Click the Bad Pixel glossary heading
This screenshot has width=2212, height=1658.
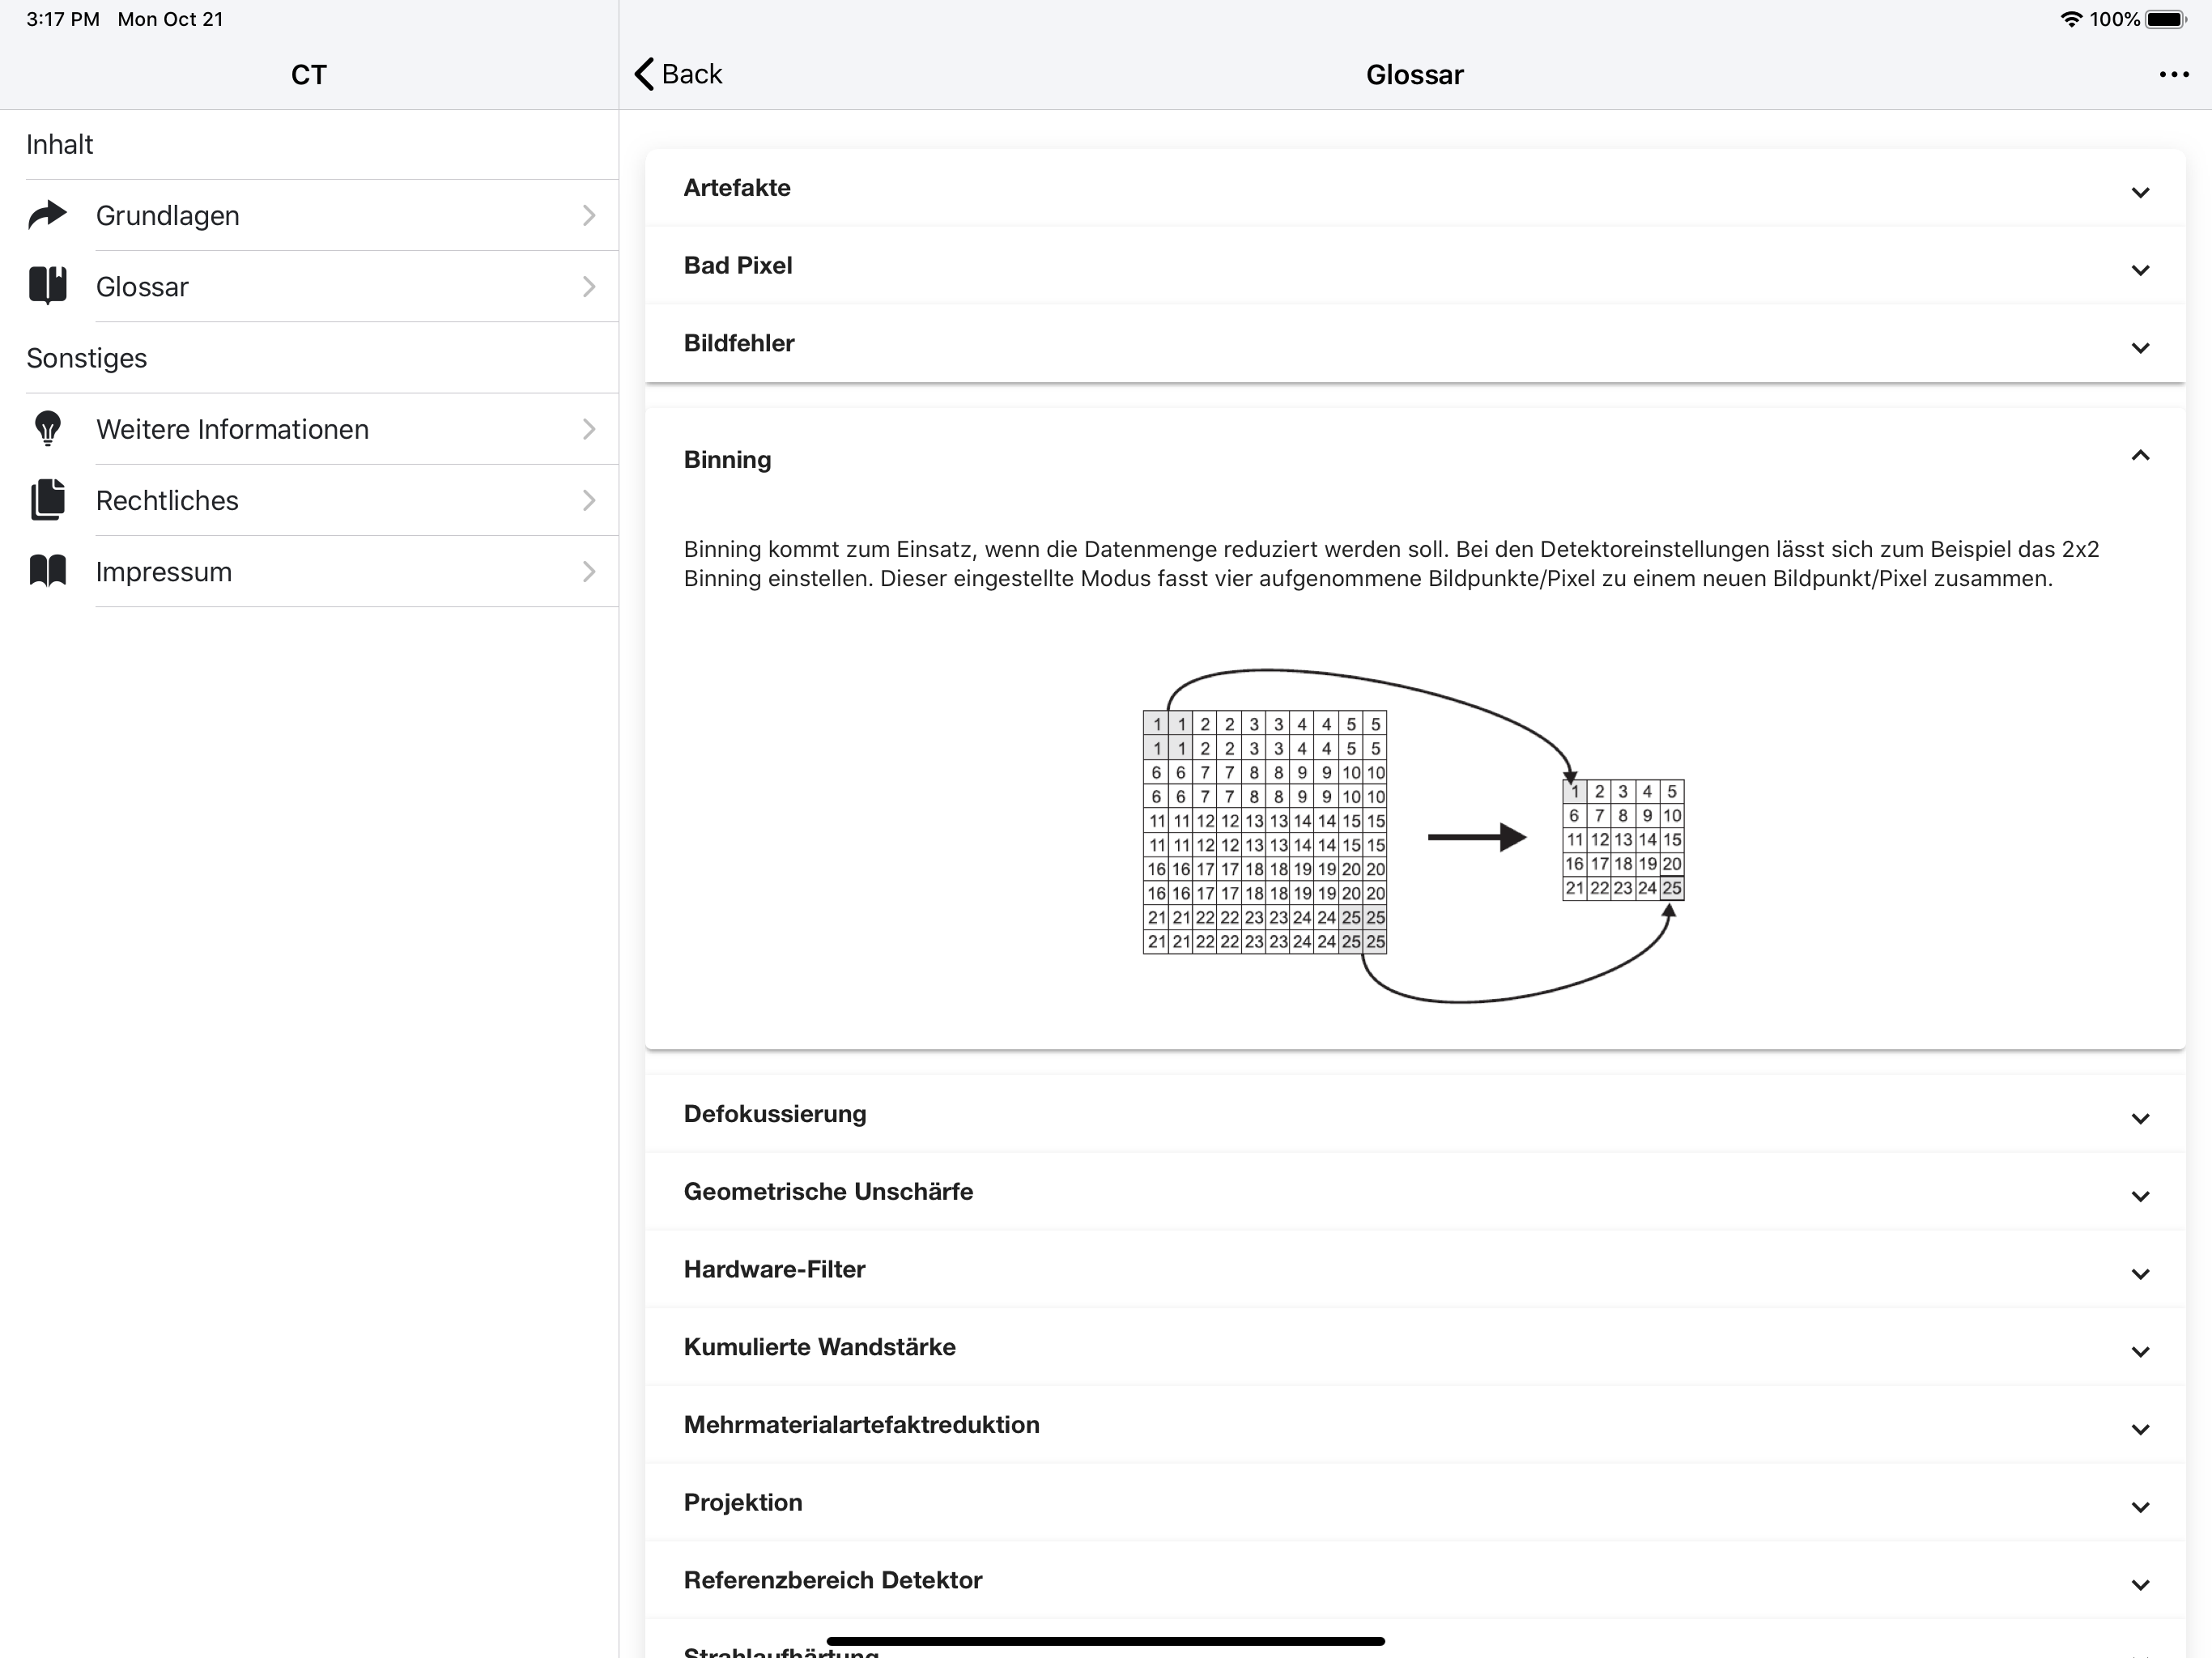click(x=738, y=265)
